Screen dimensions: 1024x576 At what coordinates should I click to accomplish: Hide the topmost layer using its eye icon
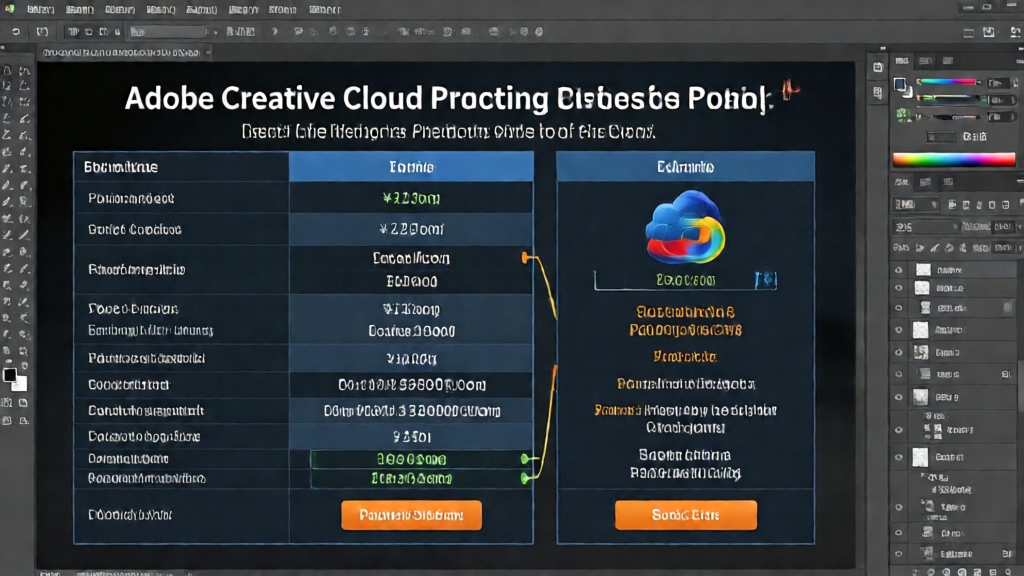[x=898, y=270]
